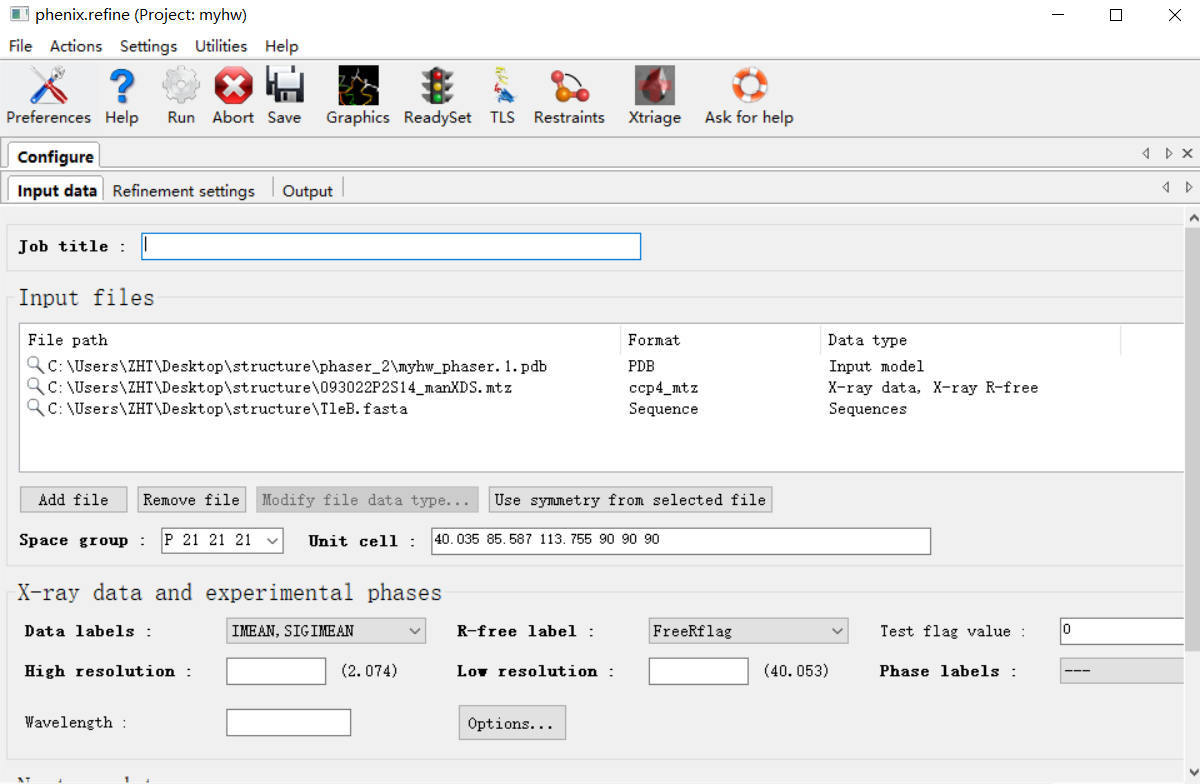Viewport: 1200px width, 784px height.
Task: Click Use symmetry from selected file
Action: point(630,500)
